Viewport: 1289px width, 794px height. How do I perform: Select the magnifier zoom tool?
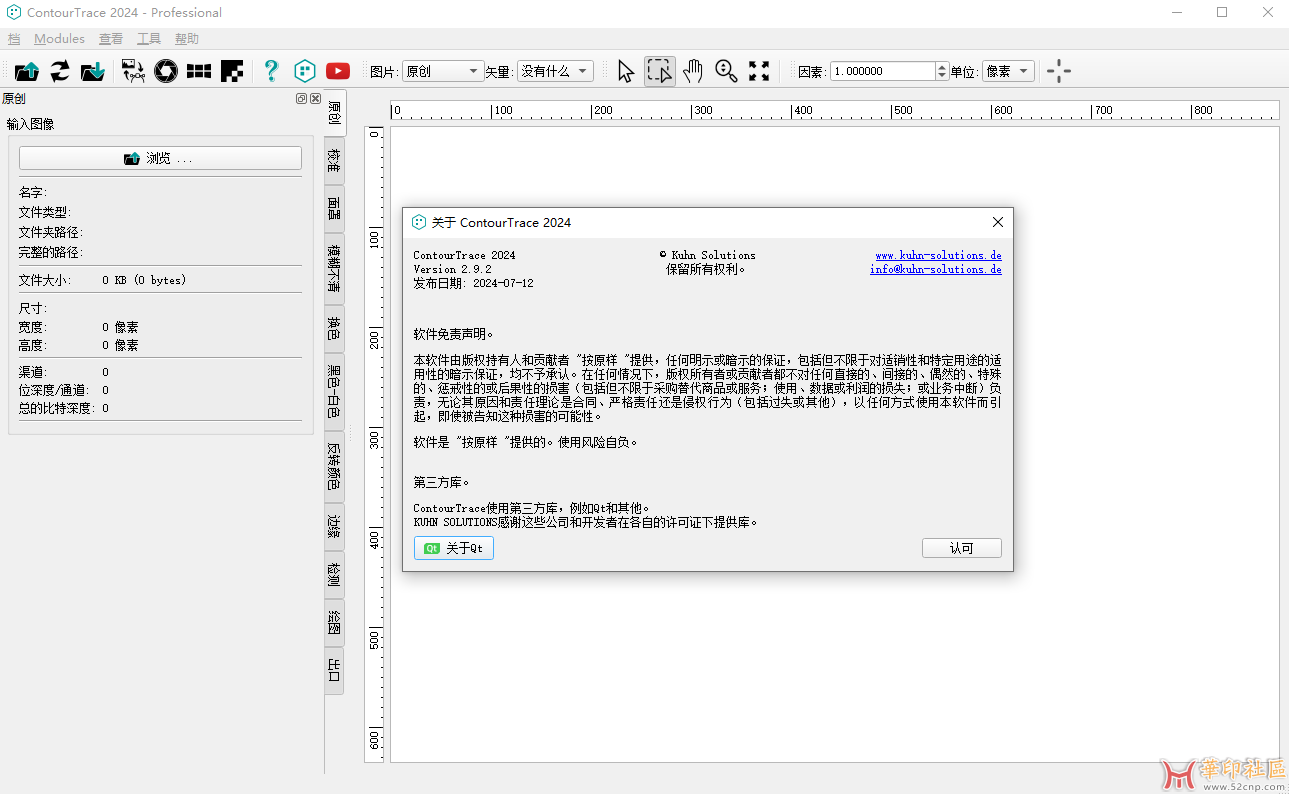pos(726,71)
